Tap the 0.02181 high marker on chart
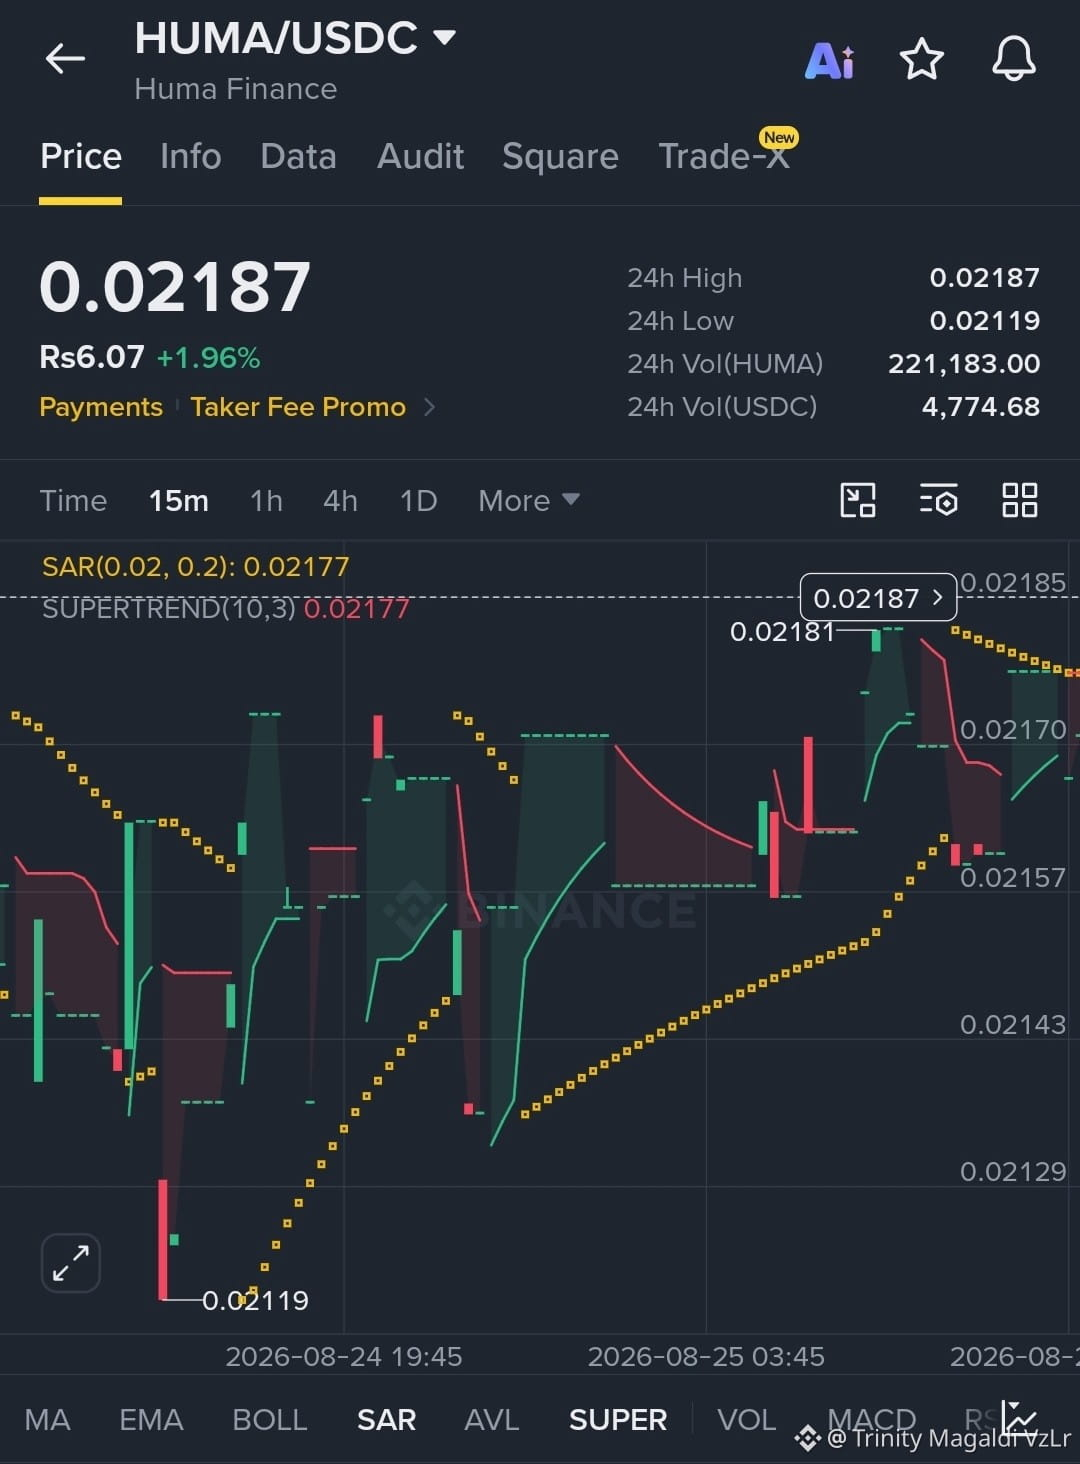Screen dimensions: 1080x1464 (x=782, y=631)
